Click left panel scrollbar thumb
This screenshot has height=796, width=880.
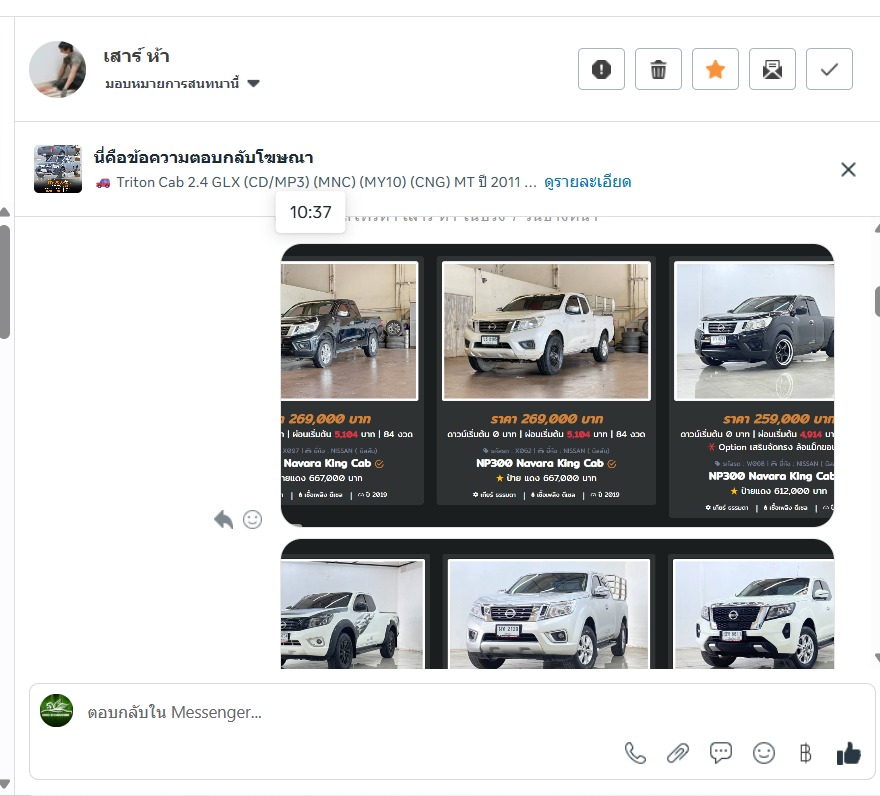[4, 281]
